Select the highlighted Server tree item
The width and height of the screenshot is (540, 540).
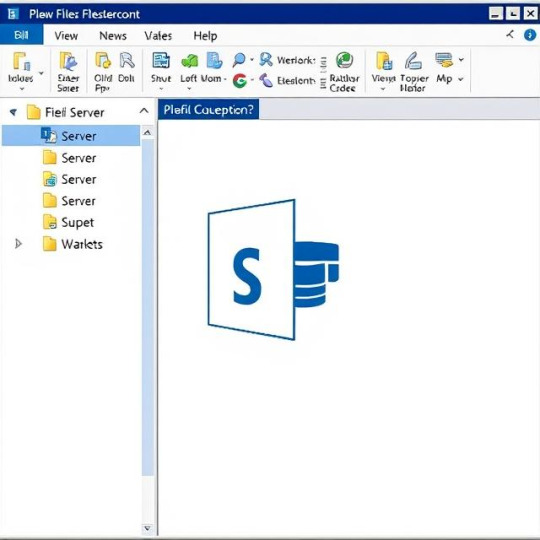71,136
